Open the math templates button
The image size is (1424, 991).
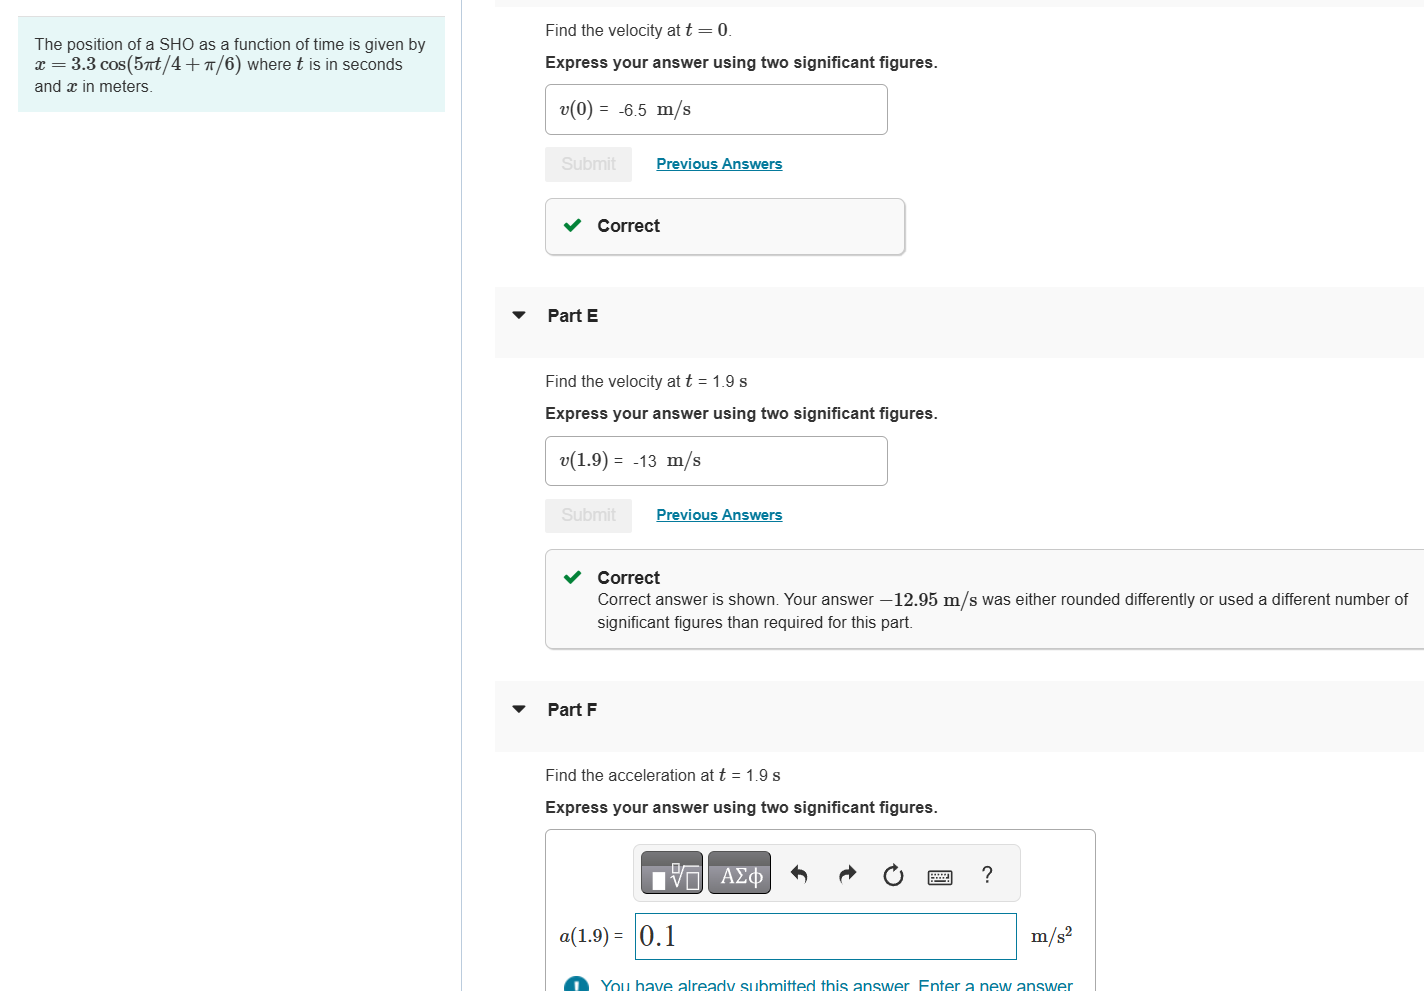(671, 873)
